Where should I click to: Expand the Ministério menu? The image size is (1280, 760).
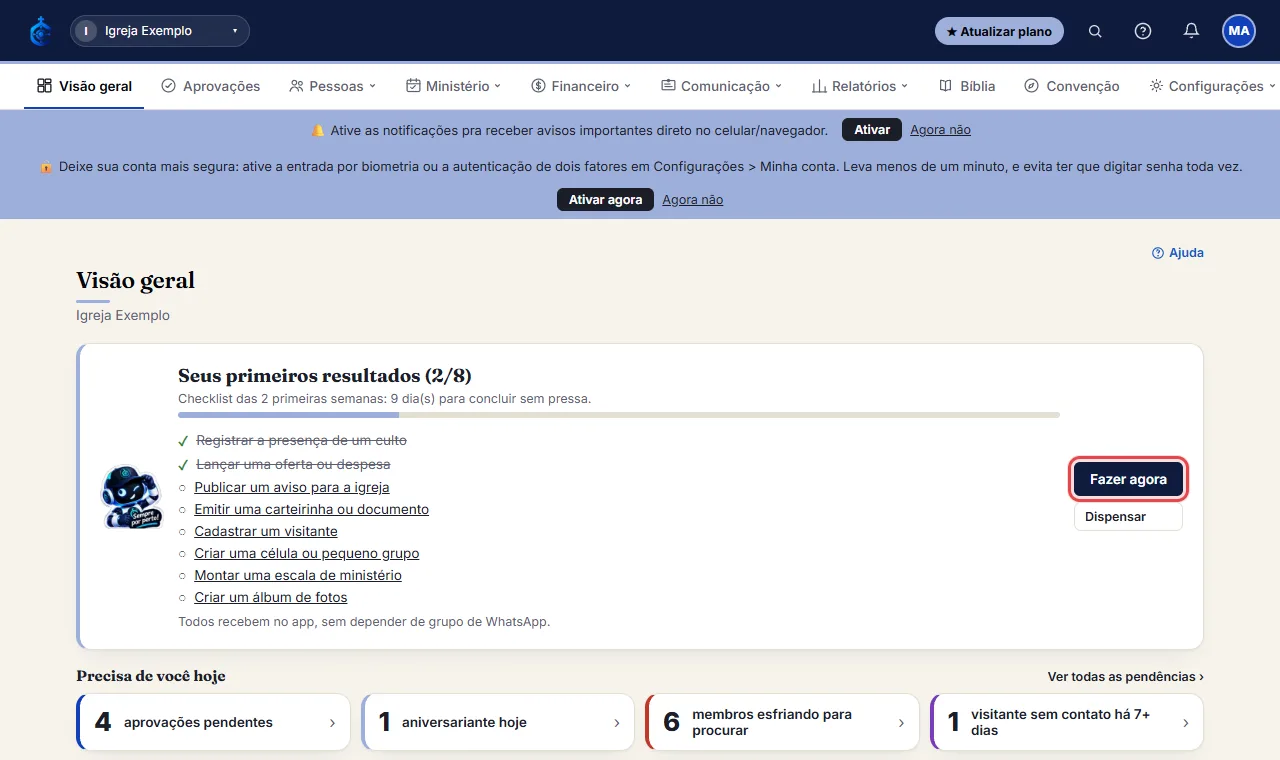(x=453, y=86)
